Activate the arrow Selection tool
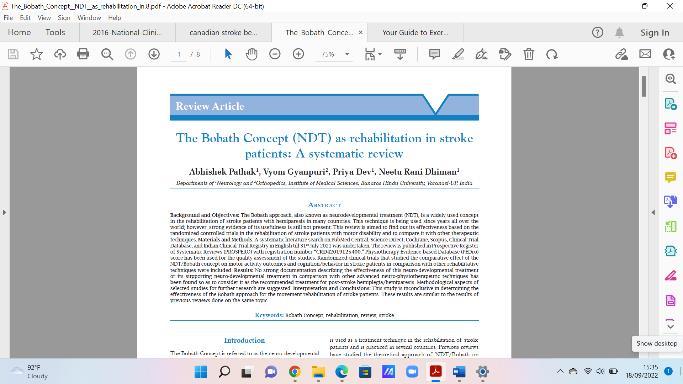The height and width of the screenshot is (384, 683). coord(228,54)
